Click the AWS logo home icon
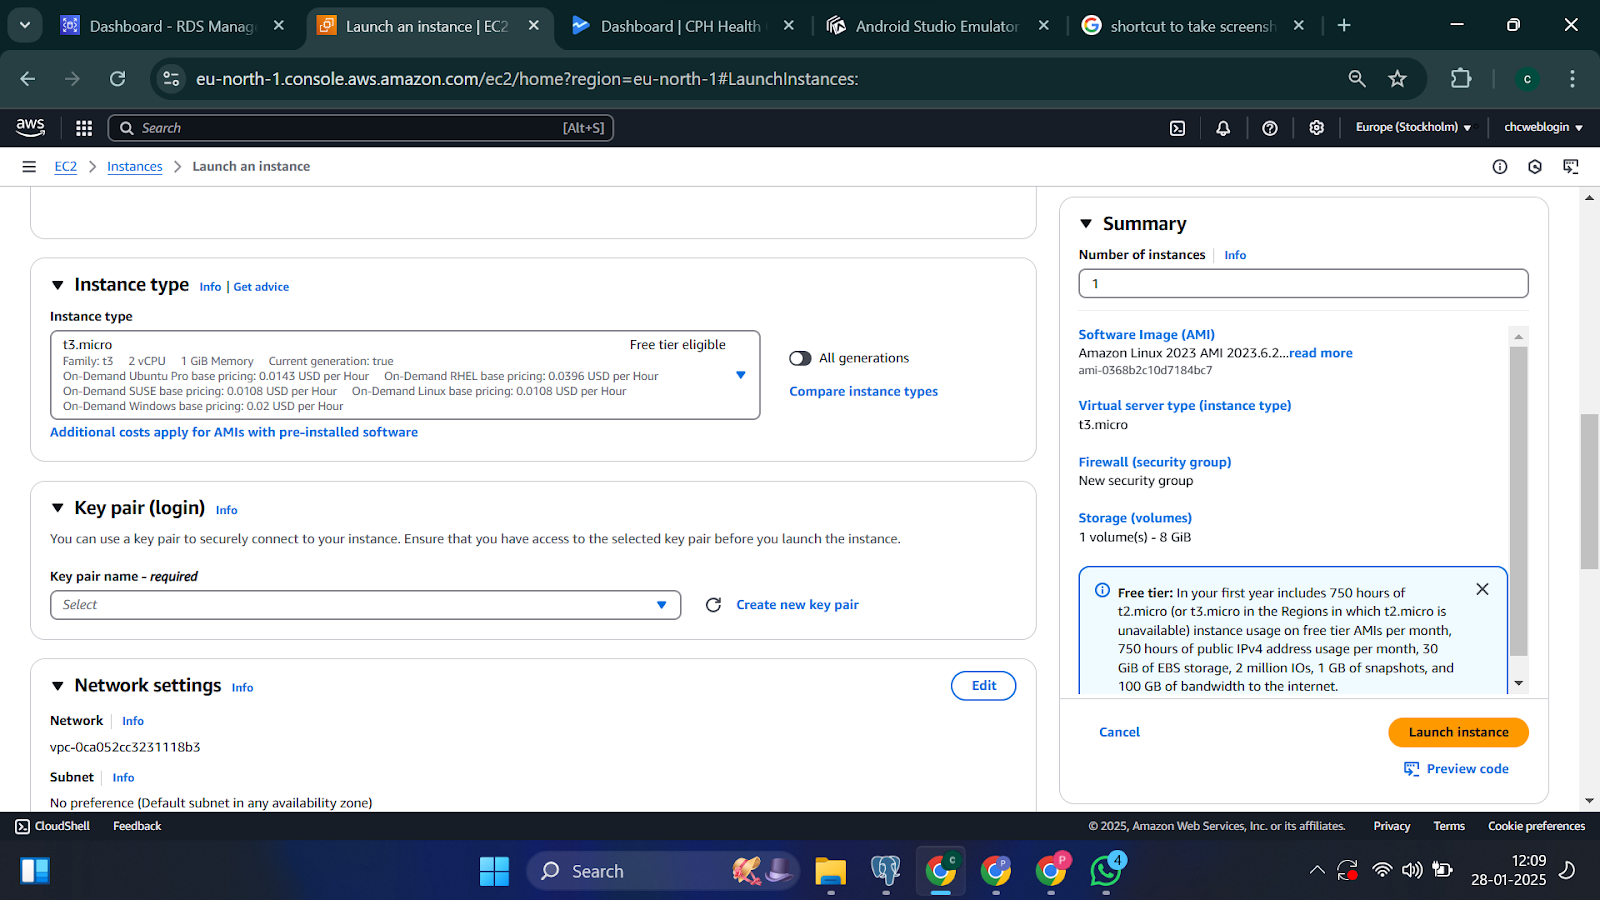 [30, 127]
